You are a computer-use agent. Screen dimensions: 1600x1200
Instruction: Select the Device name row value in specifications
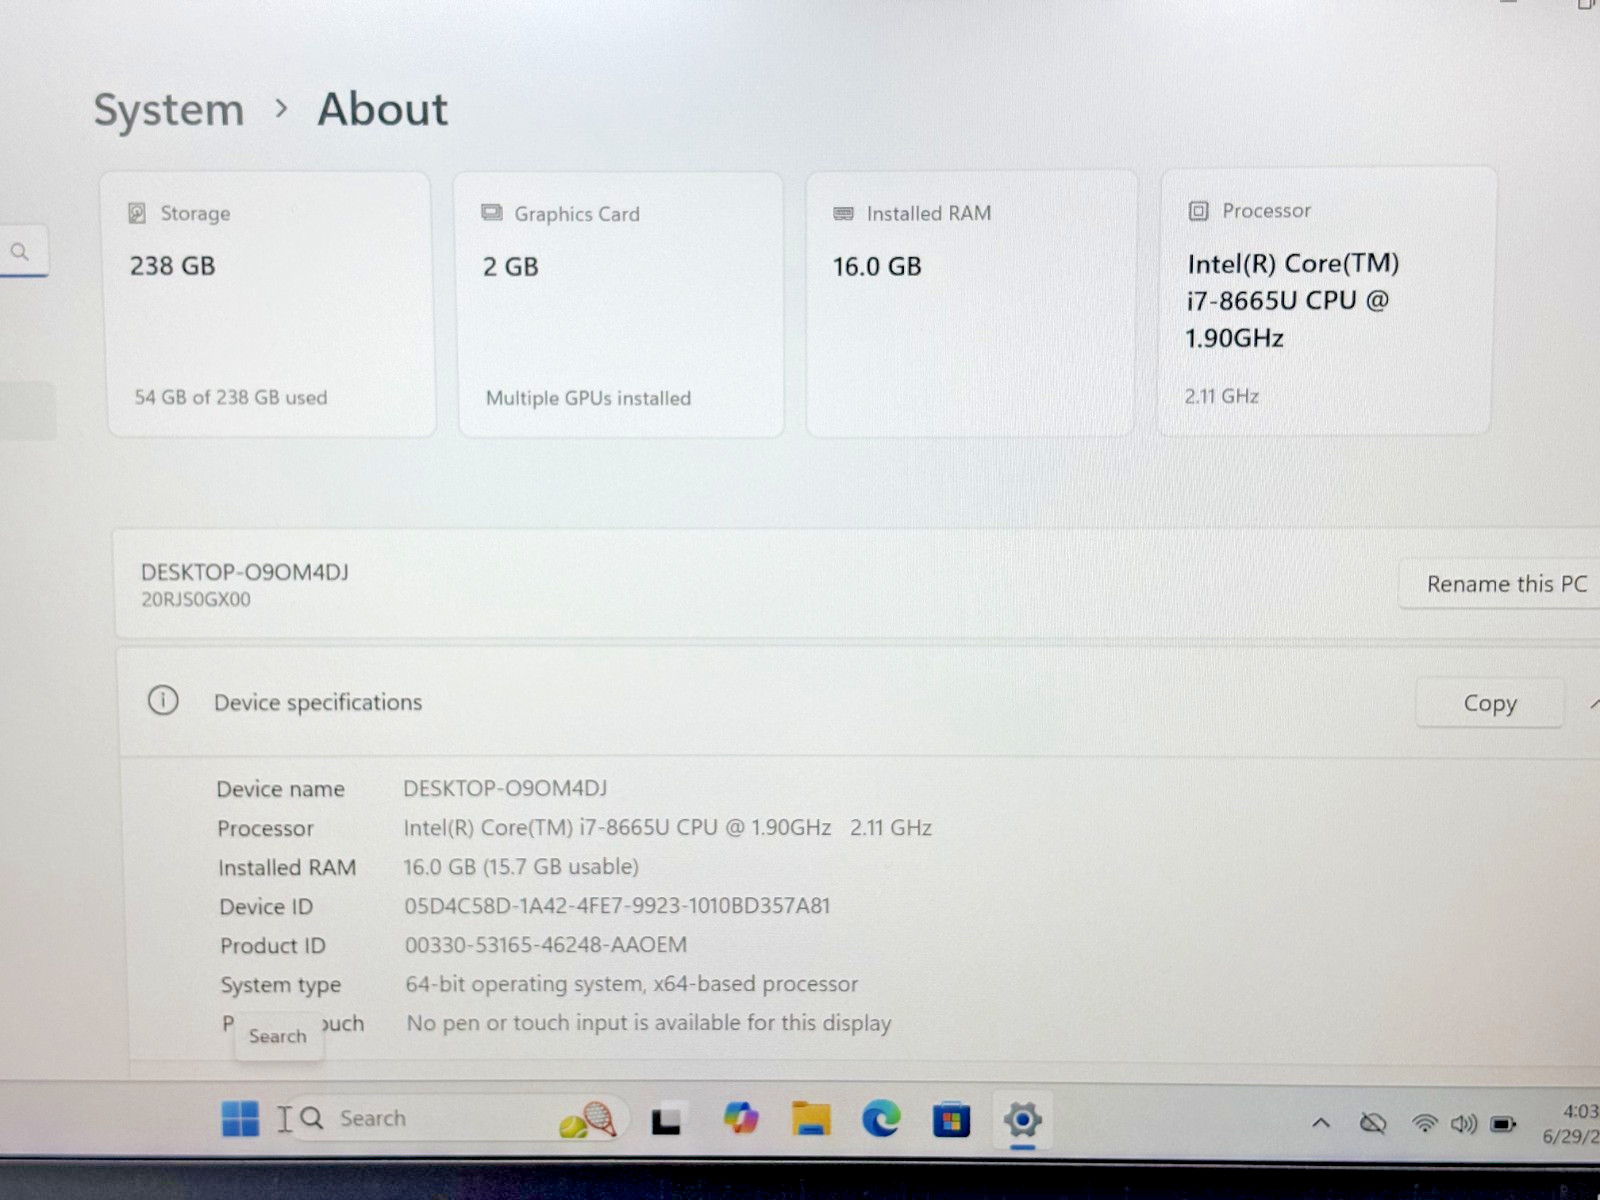(505, 788)
